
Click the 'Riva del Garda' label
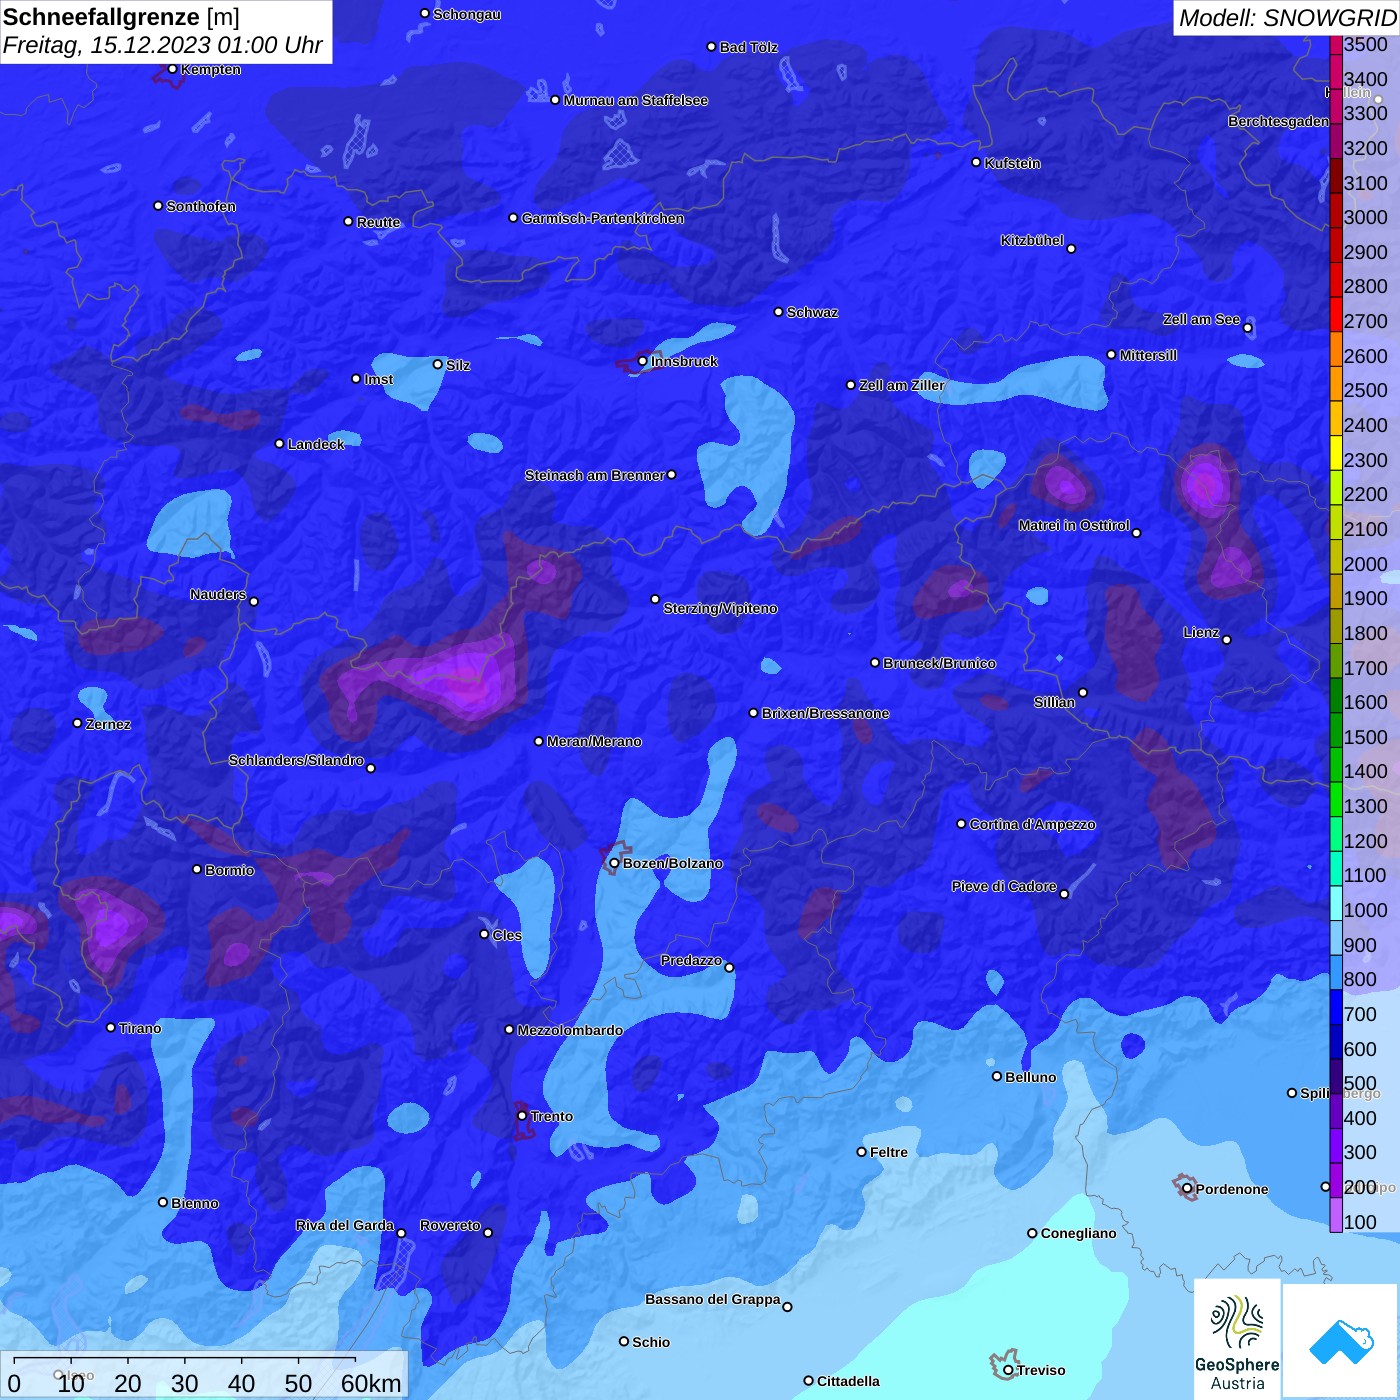pos(345,1225)
